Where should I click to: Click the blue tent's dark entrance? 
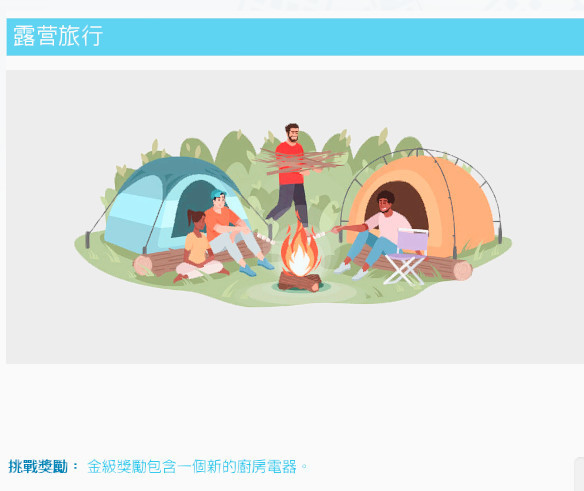(x=192, y=207)
